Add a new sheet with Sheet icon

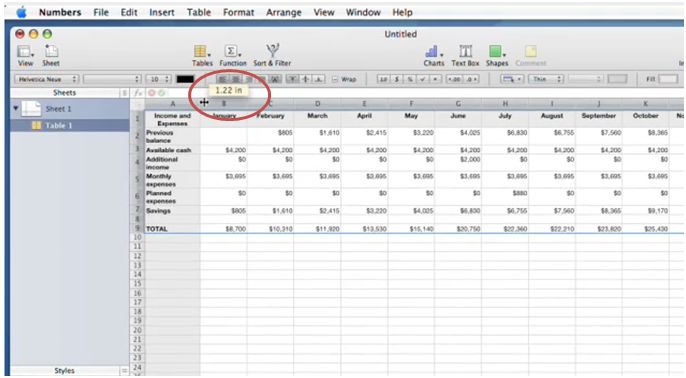pyautogui.click(x=51, y=52)
